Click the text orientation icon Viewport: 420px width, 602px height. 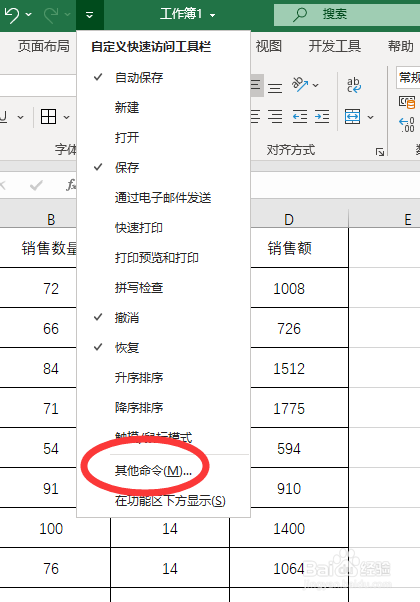300,84
